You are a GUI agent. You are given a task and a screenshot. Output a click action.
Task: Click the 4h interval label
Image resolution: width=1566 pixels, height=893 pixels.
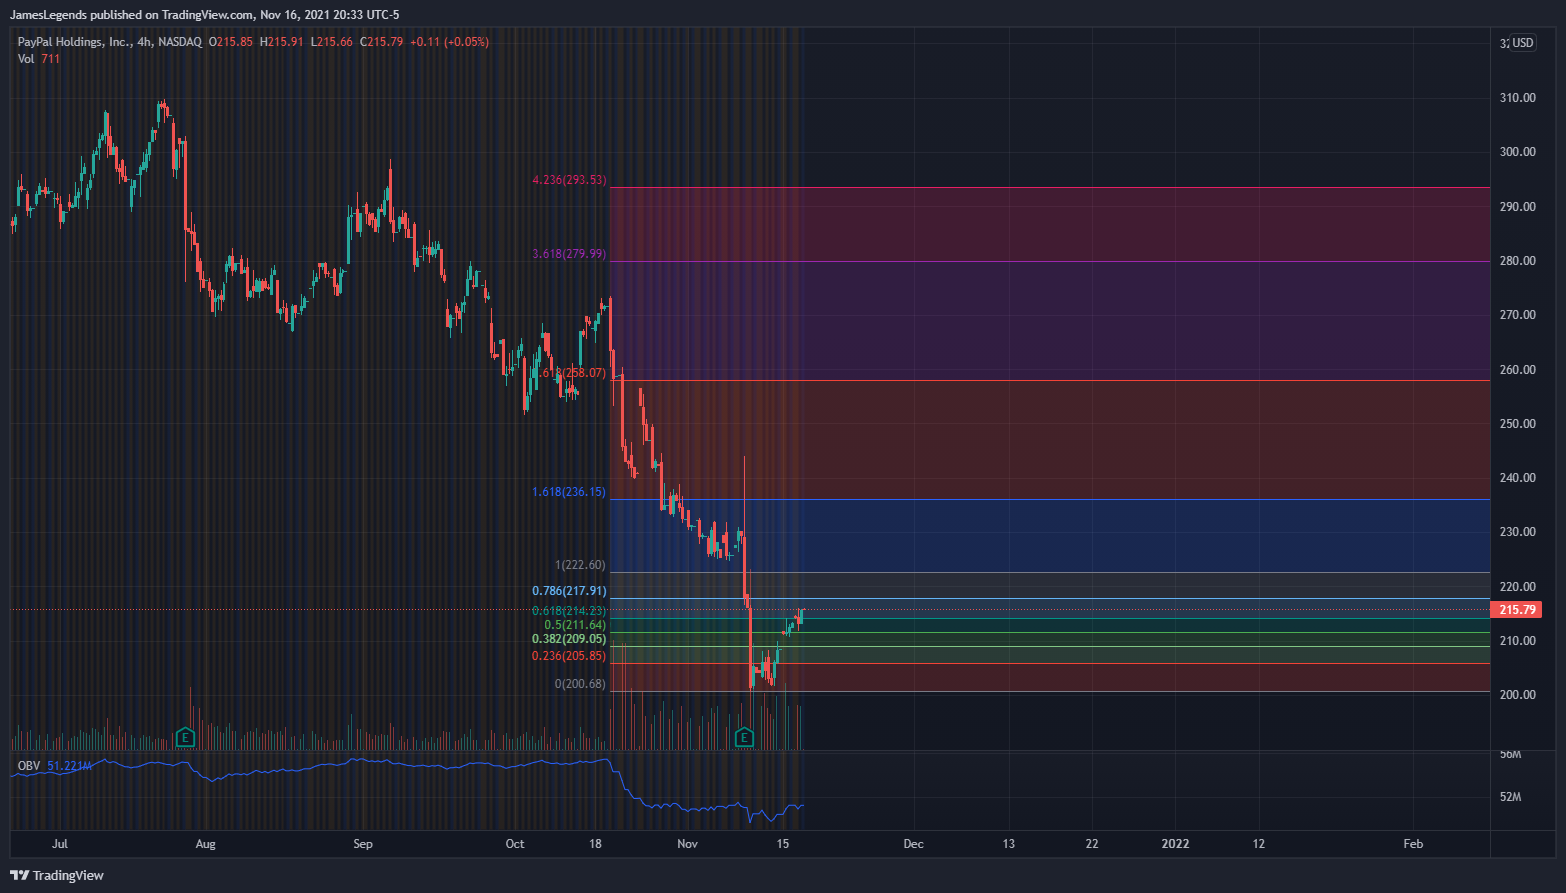pyautogui.click(x=144, y=42)
